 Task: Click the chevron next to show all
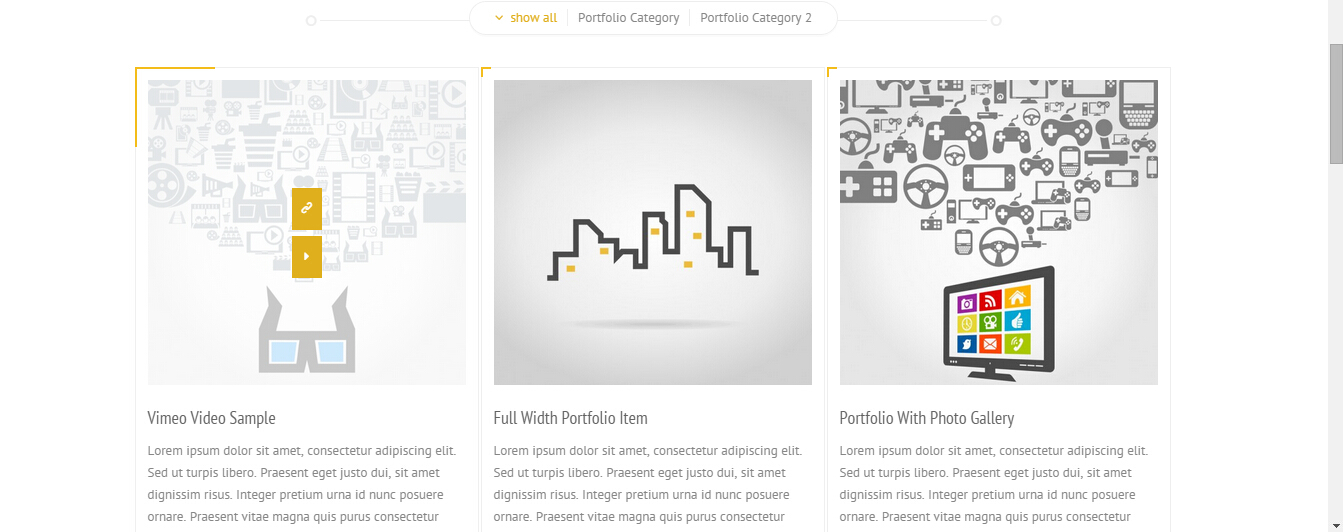pos(499,18)
